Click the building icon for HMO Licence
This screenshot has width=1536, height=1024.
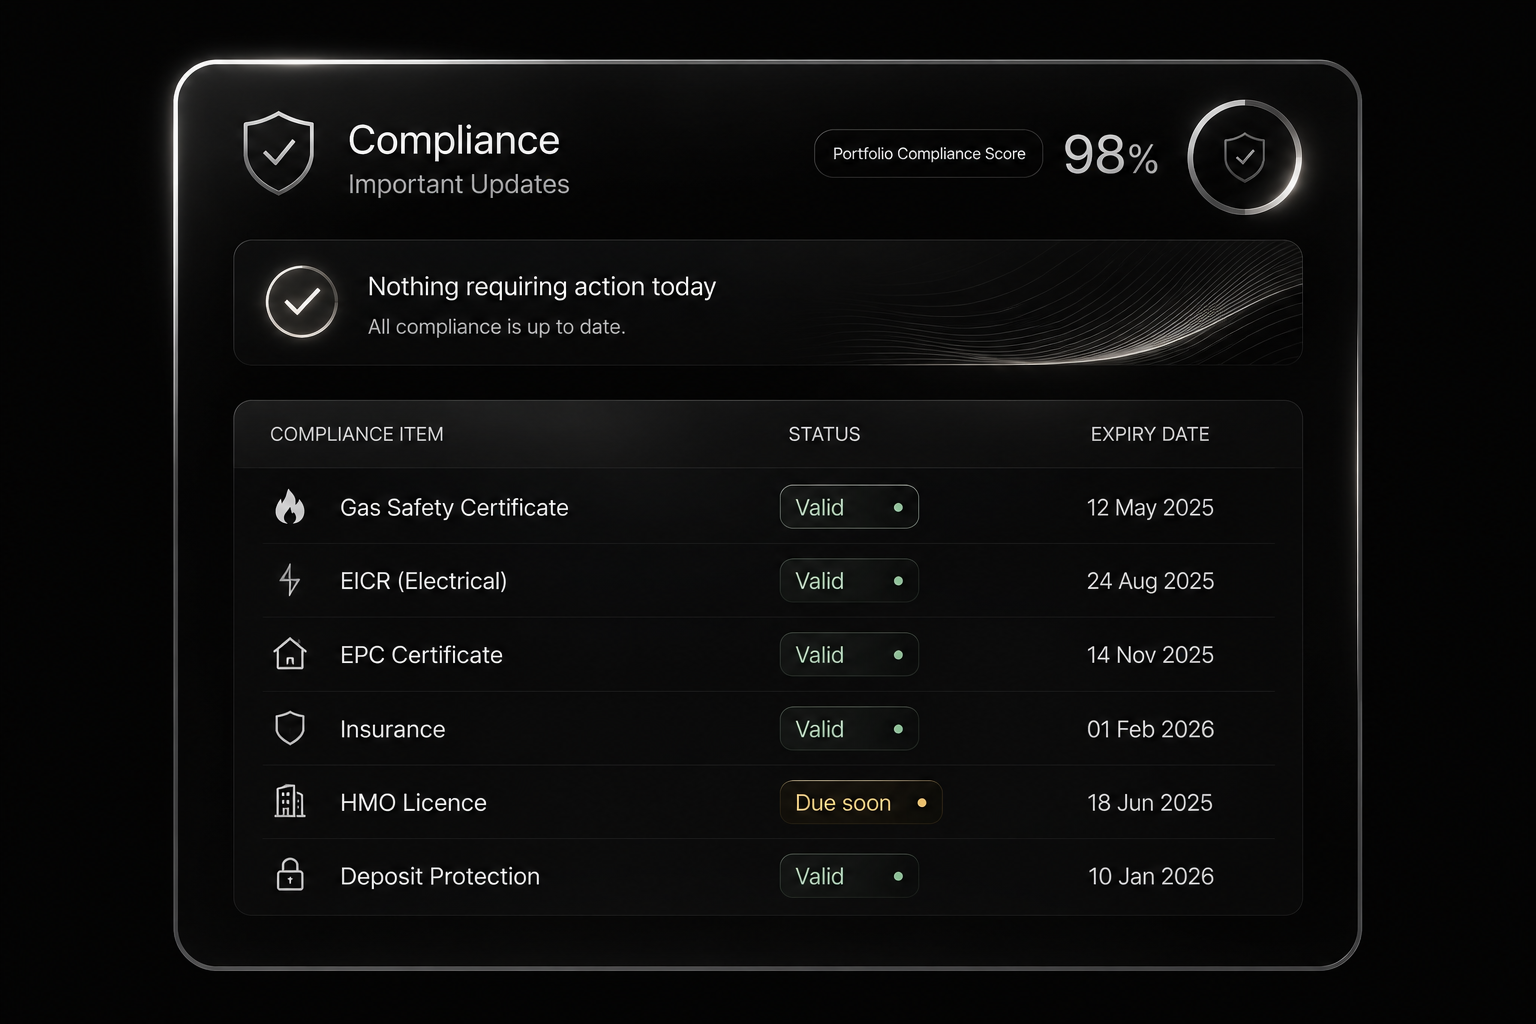(x=290, y=801)
